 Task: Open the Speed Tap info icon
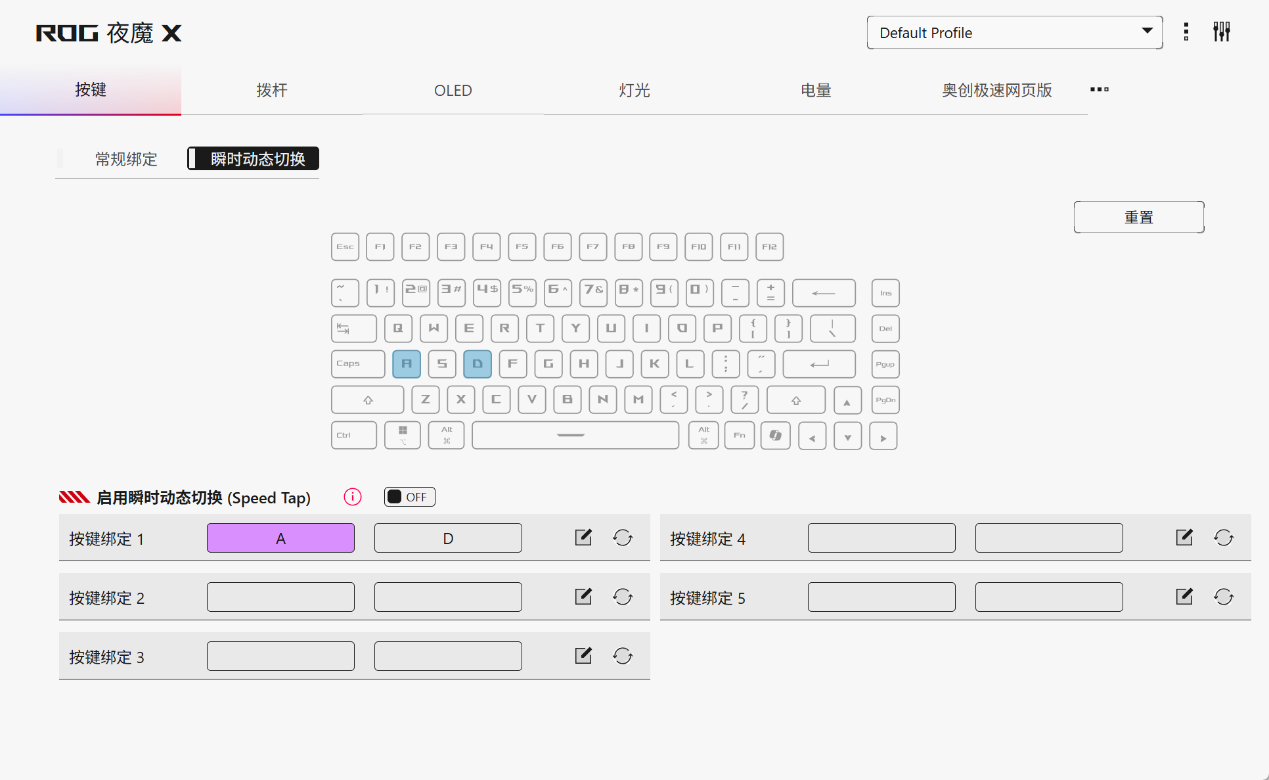tap(352, 497)
